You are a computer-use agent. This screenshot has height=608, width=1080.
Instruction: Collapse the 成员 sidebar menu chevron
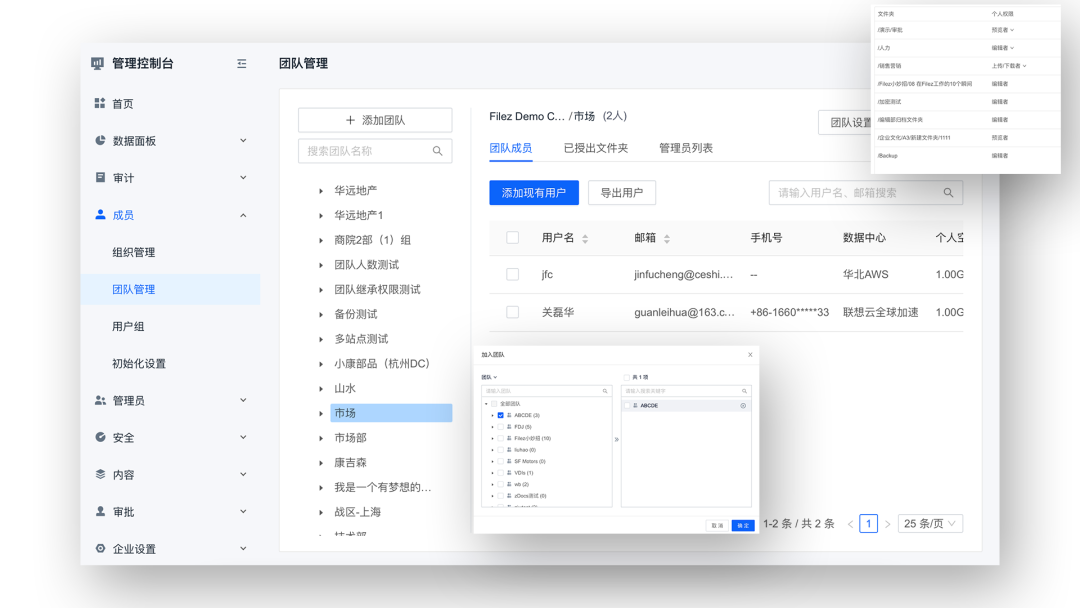click(243, 216)
